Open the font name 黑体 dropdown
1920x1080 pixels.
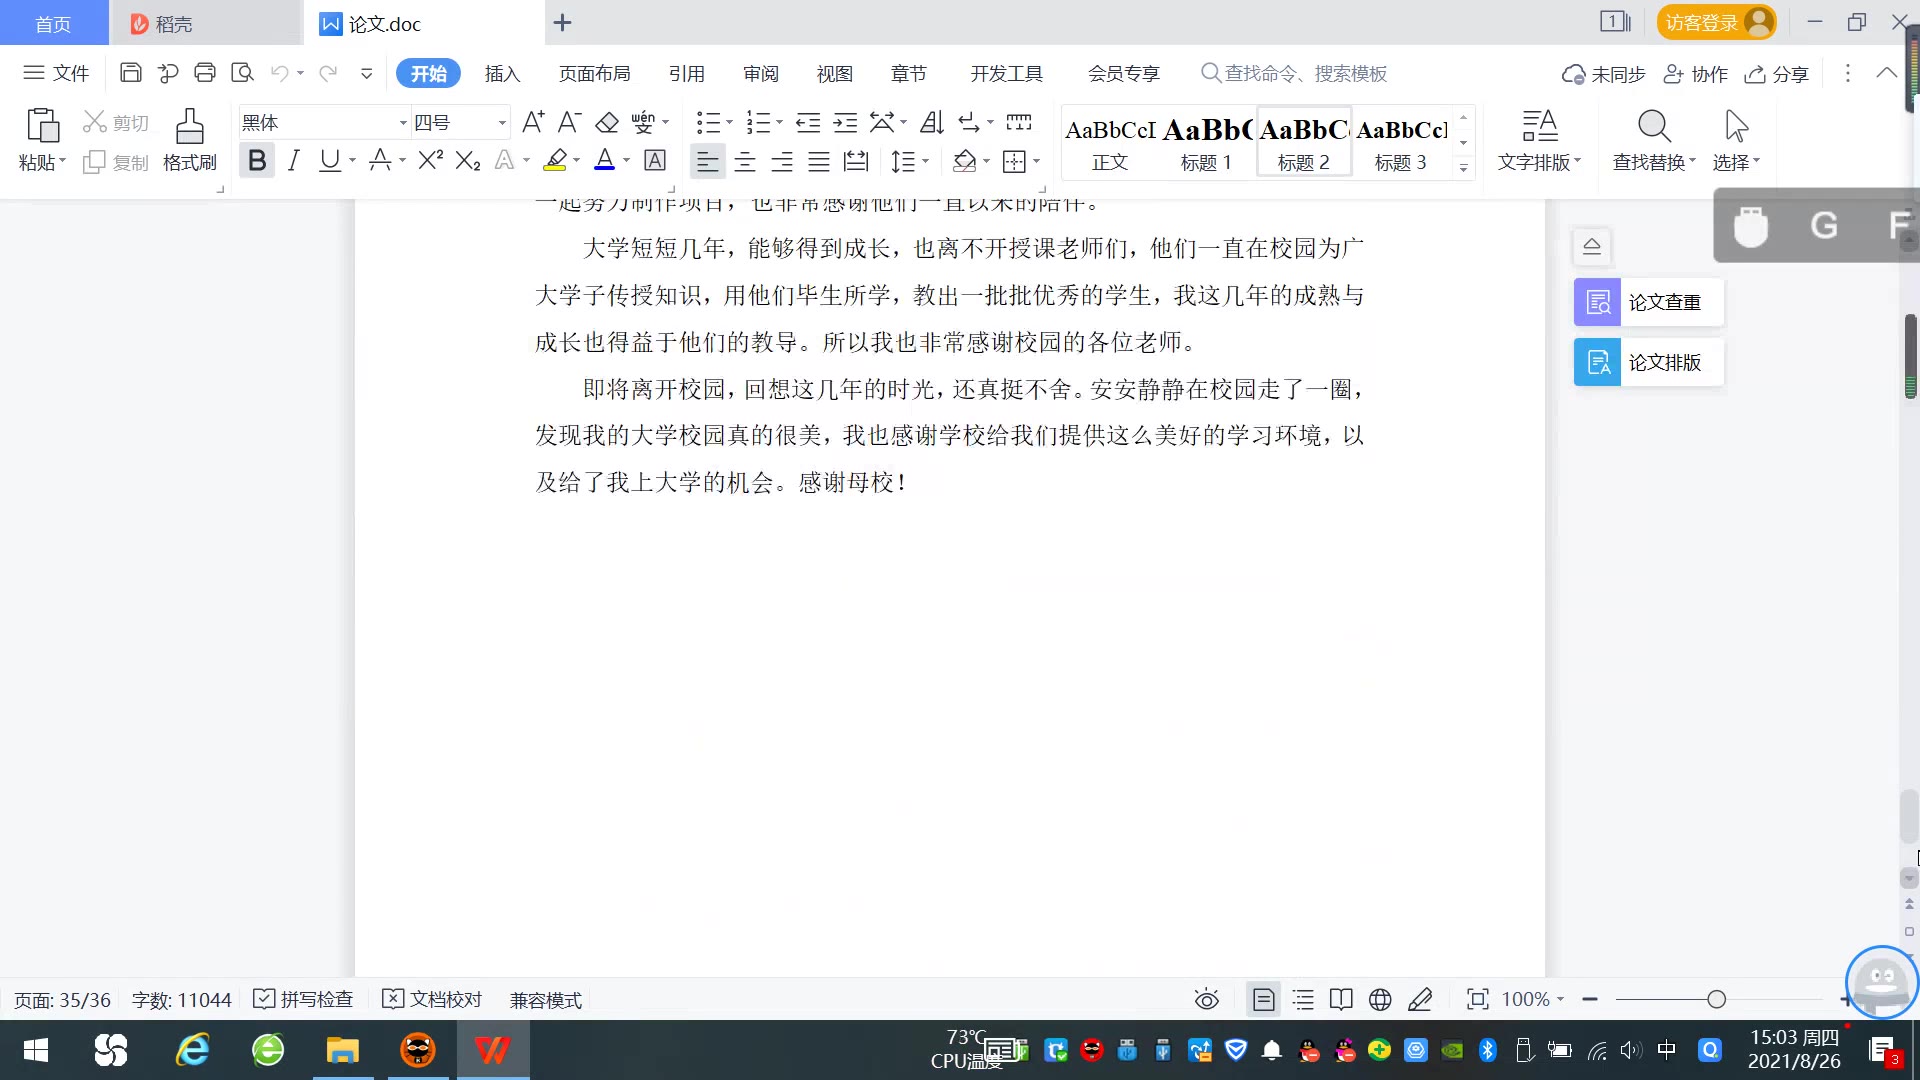pyautogui.click(x=403, y=123)
